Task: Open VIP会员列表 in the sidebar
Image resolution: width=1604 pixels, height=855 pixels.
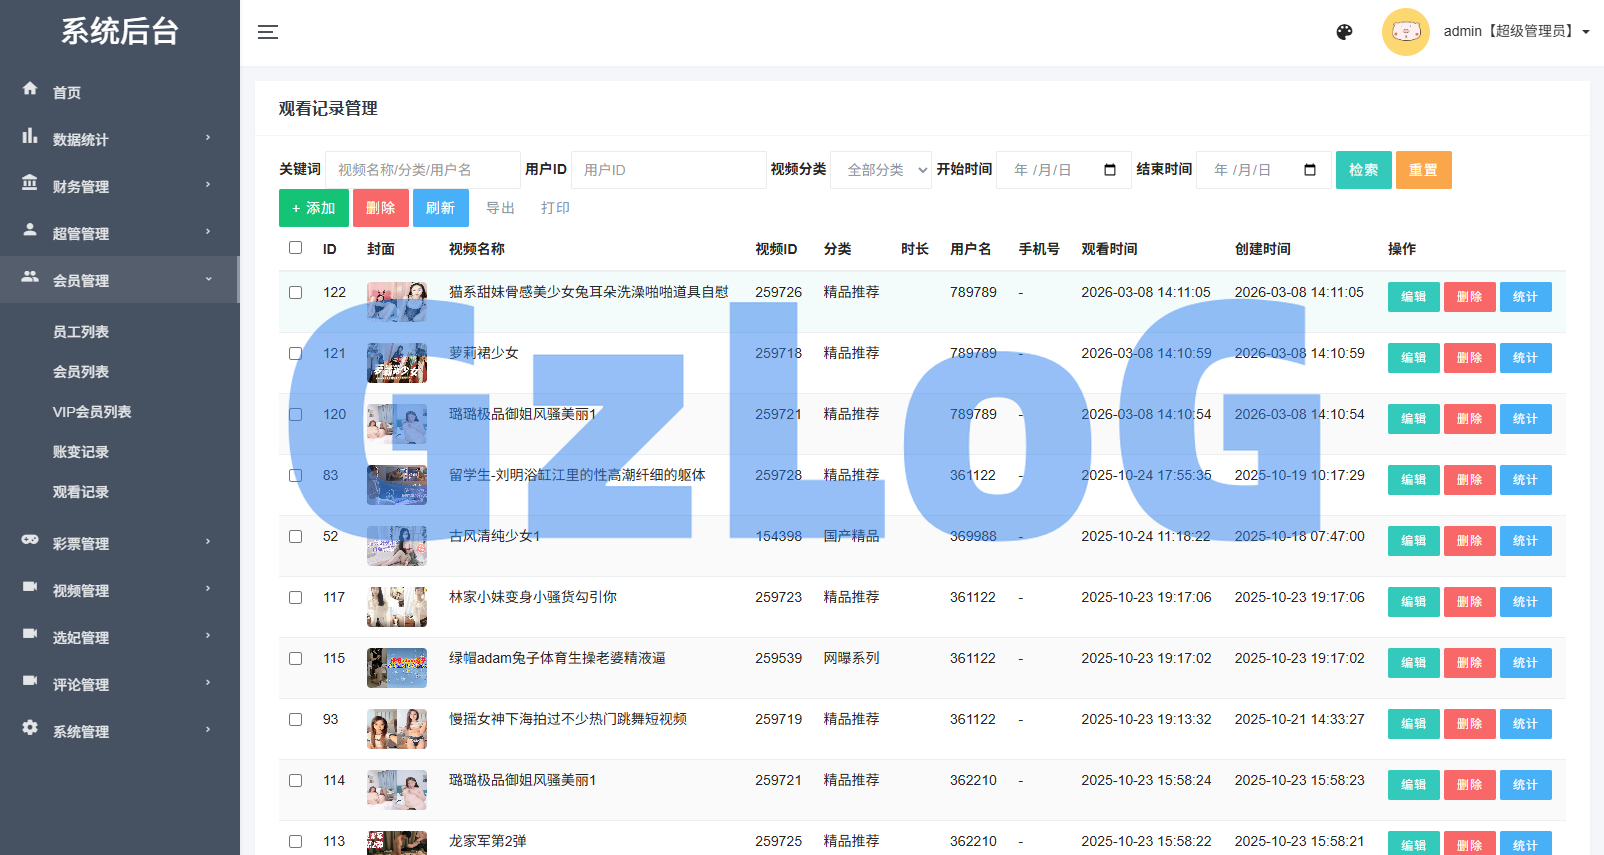Action: coord(92,412)
